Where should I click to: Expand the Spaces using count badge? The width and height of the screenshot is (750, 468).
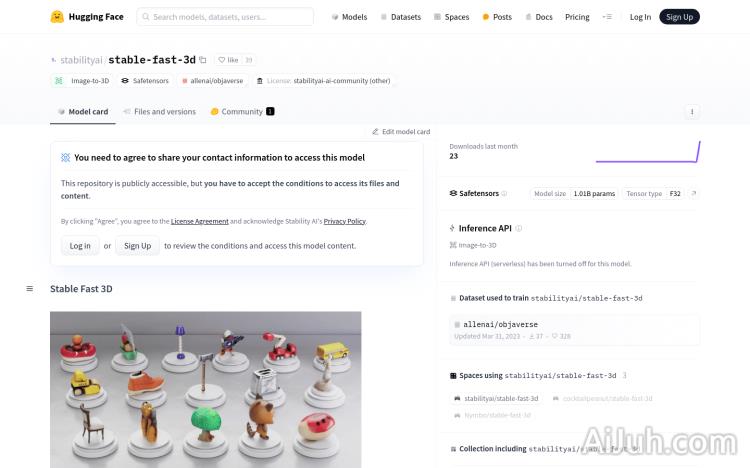(625, 376)
